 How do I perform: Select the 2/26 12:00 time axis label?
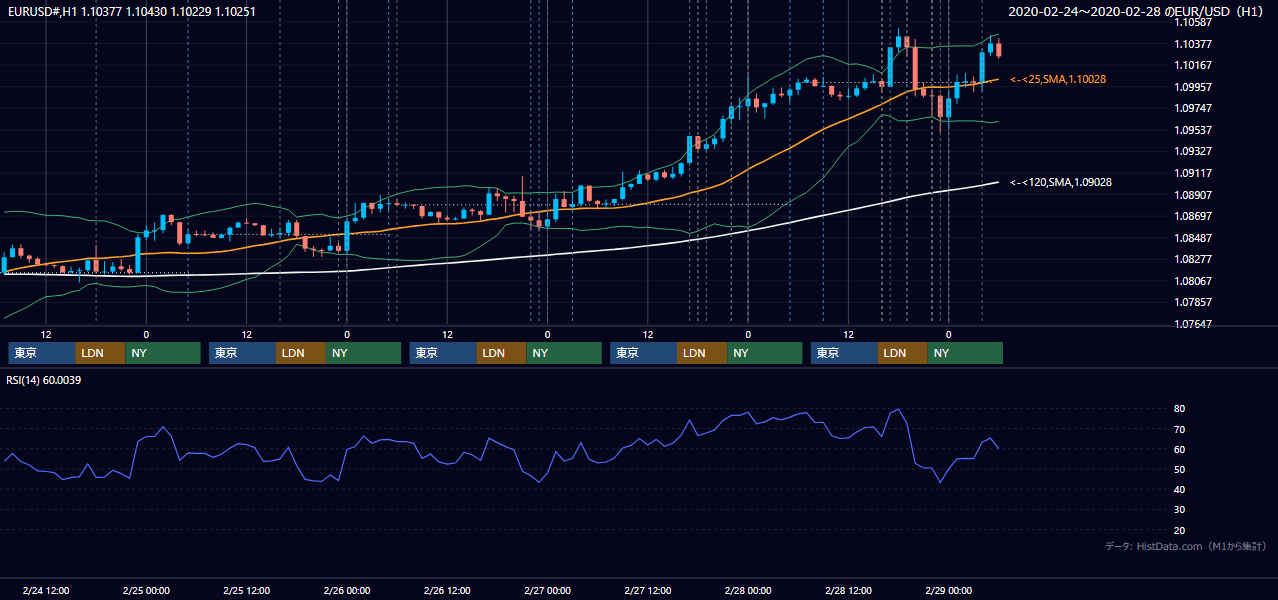447,590
